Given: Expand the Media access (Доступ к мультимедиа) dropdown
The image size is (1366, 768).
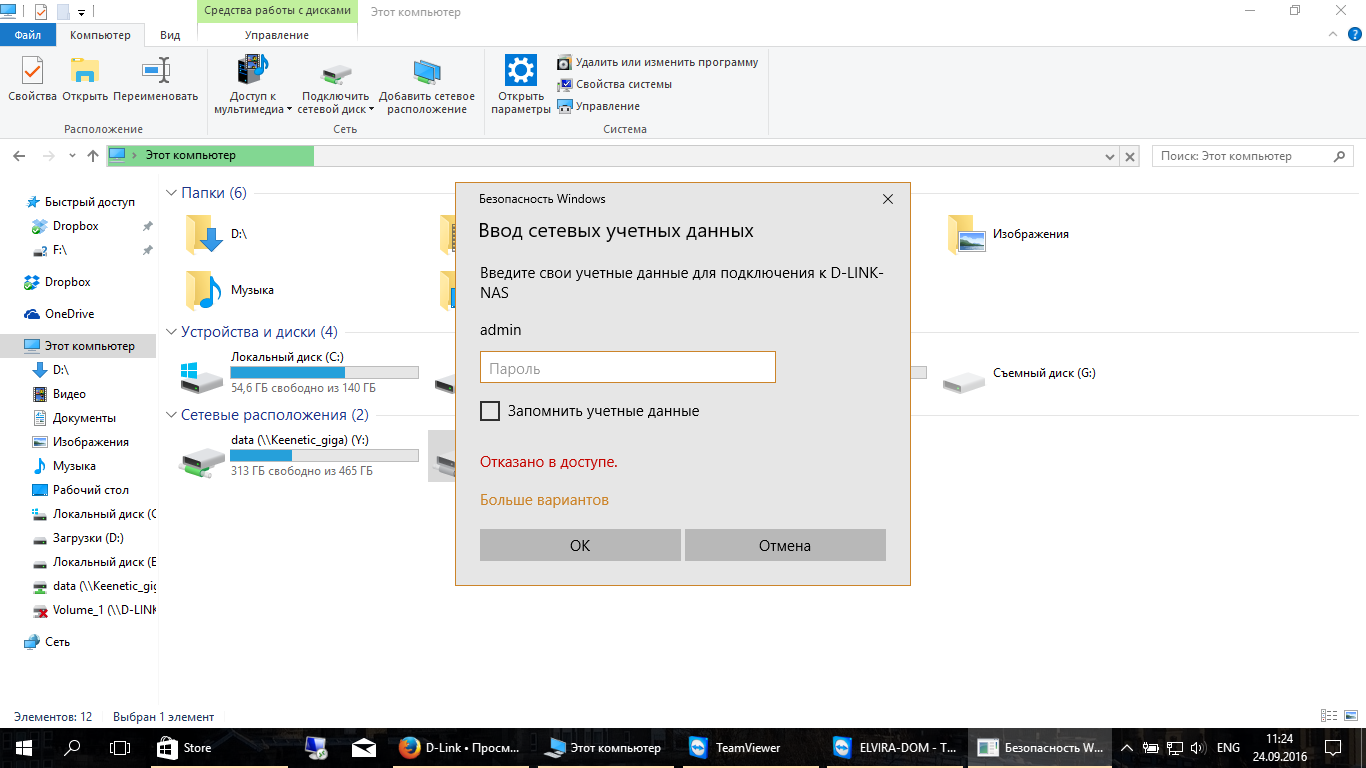Looking at the screenshot, I should coord(289,110).
